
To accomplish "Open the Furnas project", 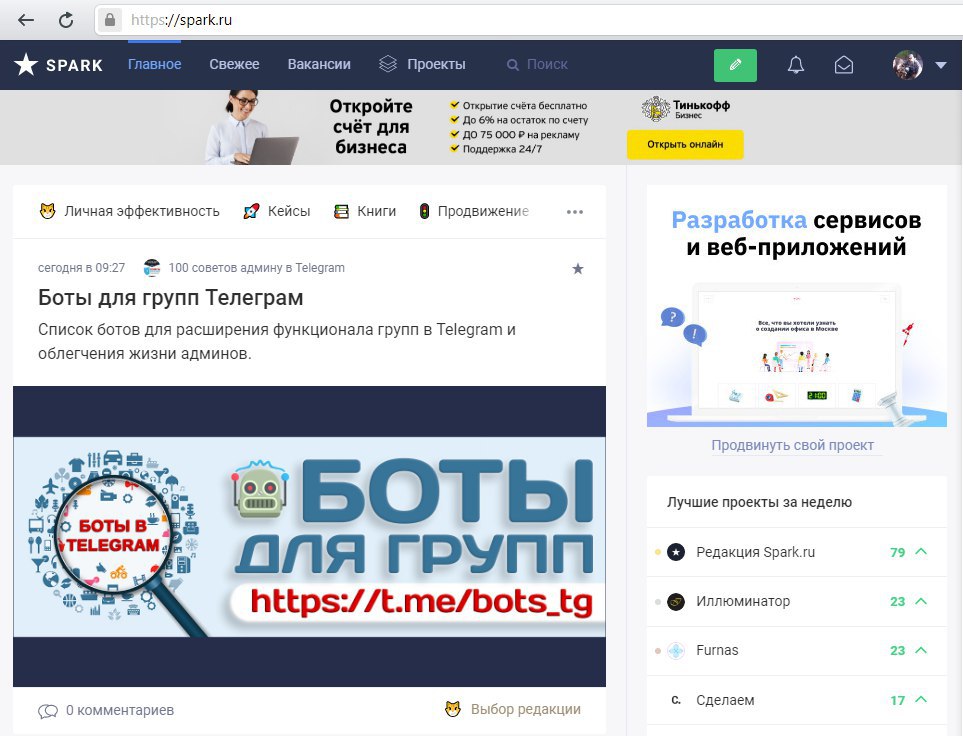I will coord(717,650).
